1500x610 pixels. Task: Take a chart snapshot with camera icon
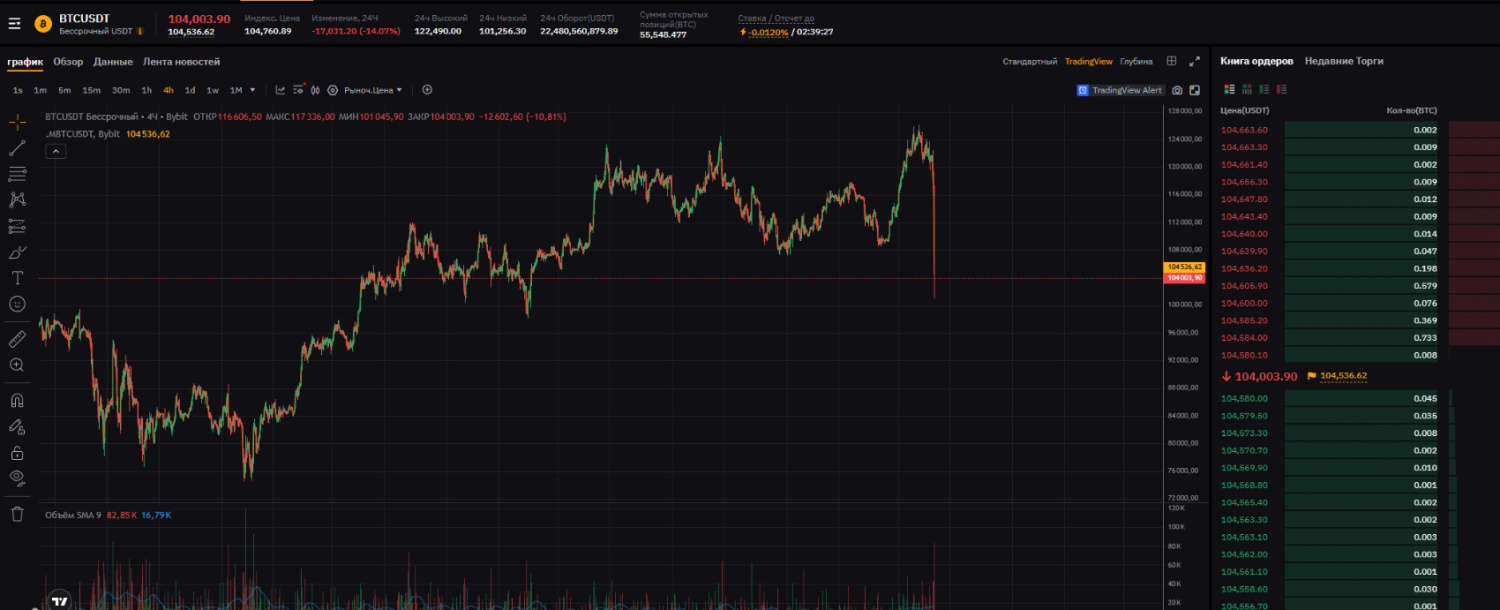pyautogui.click(x=1177, y=90)
